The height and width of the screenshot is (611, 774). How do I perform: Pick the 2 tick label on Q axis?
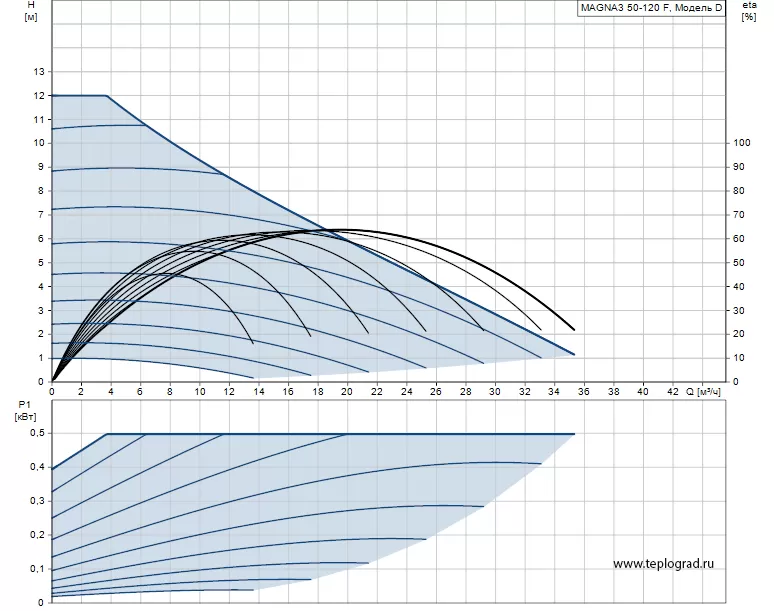(81, 392)
